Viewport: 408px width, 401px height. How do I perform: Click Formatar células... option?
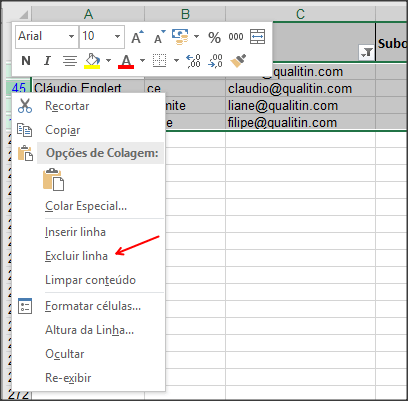click(x=93, y=306)
